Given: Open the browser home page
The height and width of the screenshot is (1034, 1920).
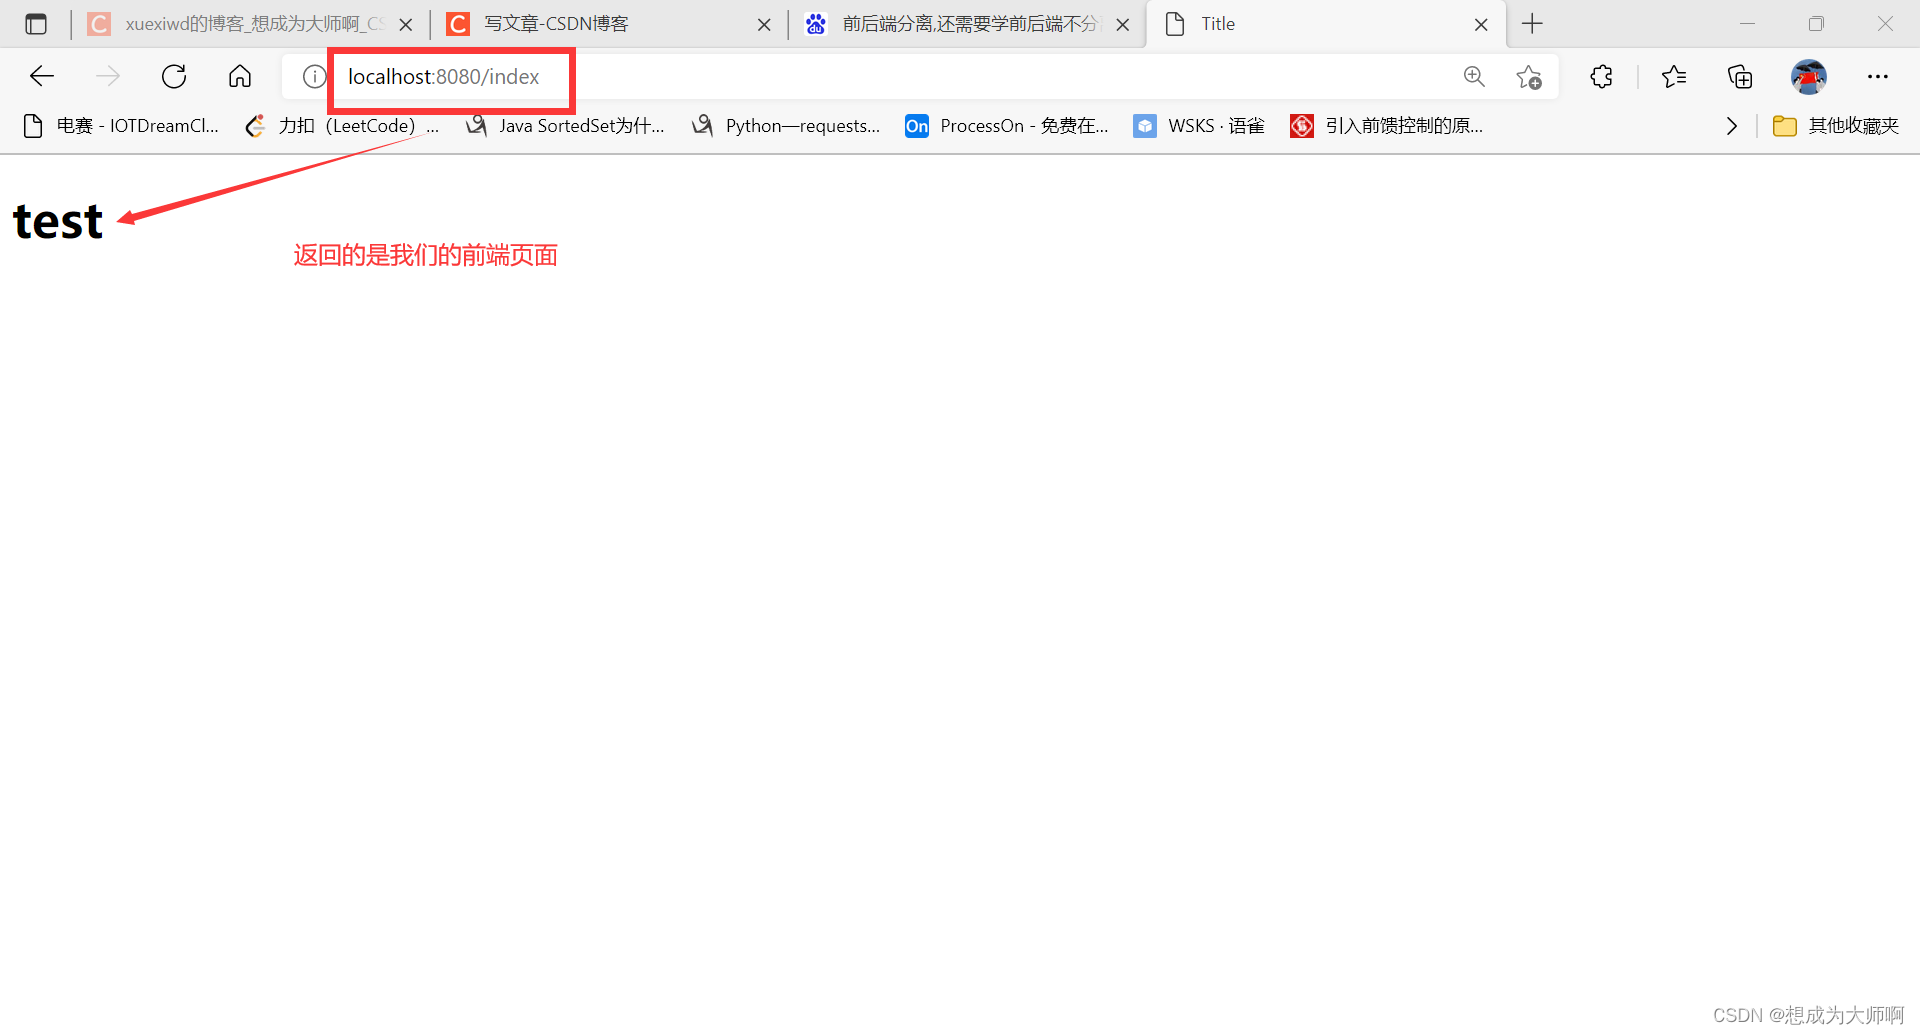Looking at the screenshot, I should click(240, 76).
